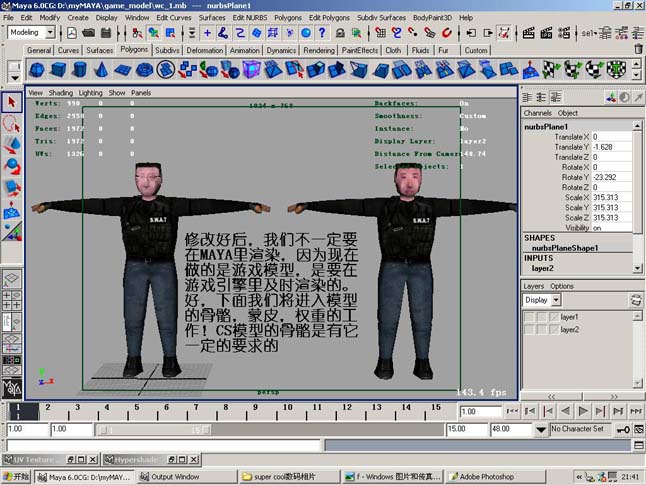646x485 pixels.
Task: Toggle first channel box layout icon
Action: pos(527,97)
